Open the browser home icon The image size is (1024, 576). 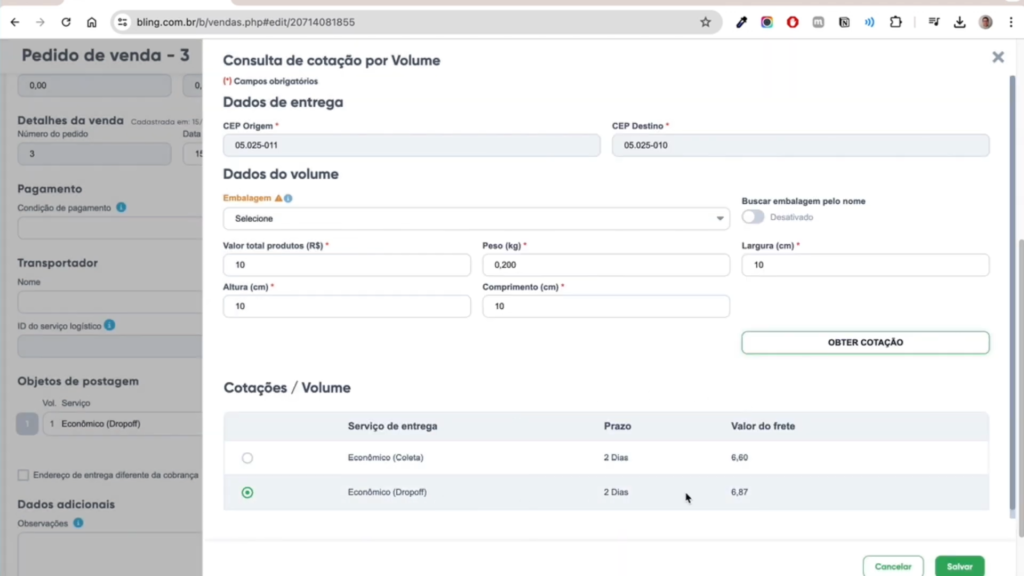pos(91,22)
